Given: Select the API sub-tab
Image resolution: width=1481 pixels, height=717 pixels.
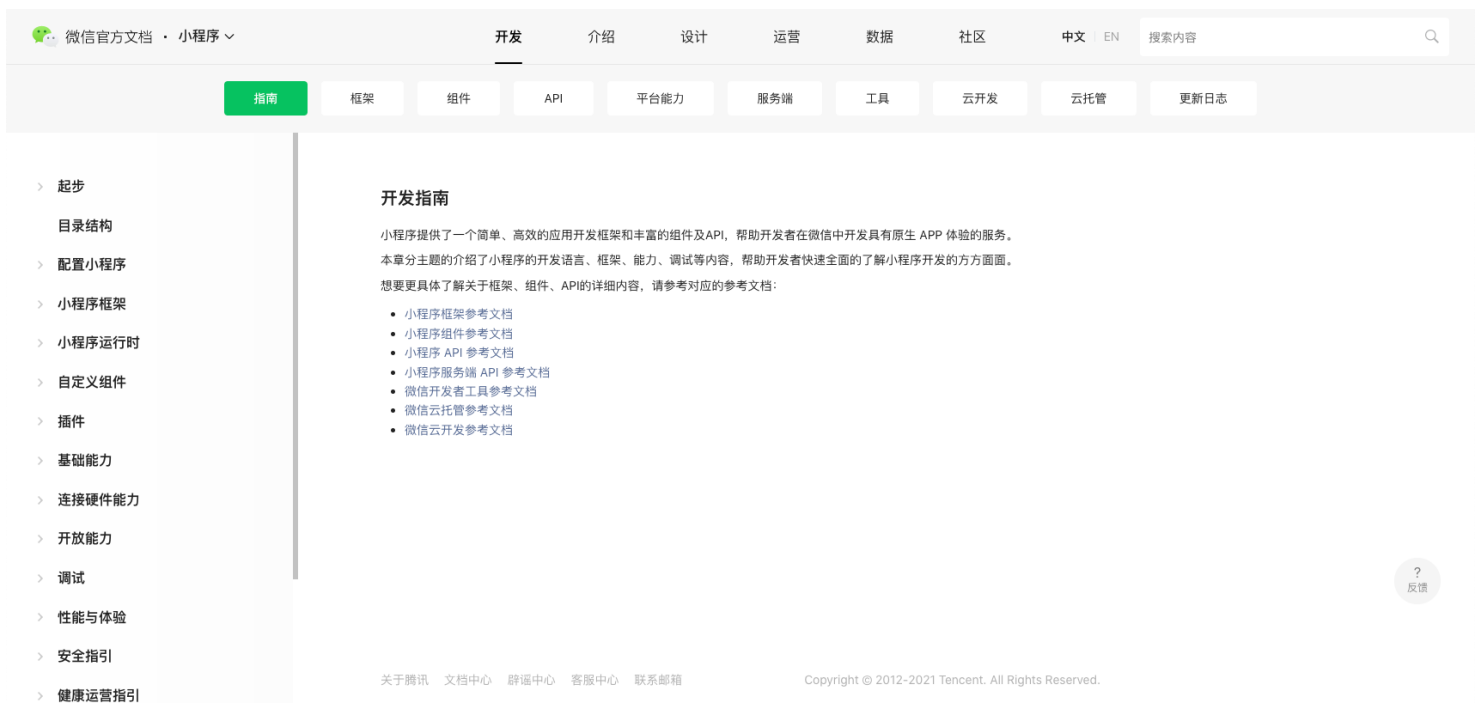Looking at the screenshot, I should coord(554,98).
